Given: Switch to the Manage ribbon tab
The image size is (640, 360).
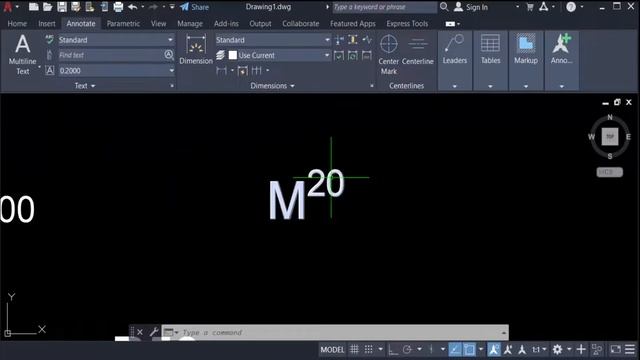Looking at the screenshot, I should click(190, 24).
